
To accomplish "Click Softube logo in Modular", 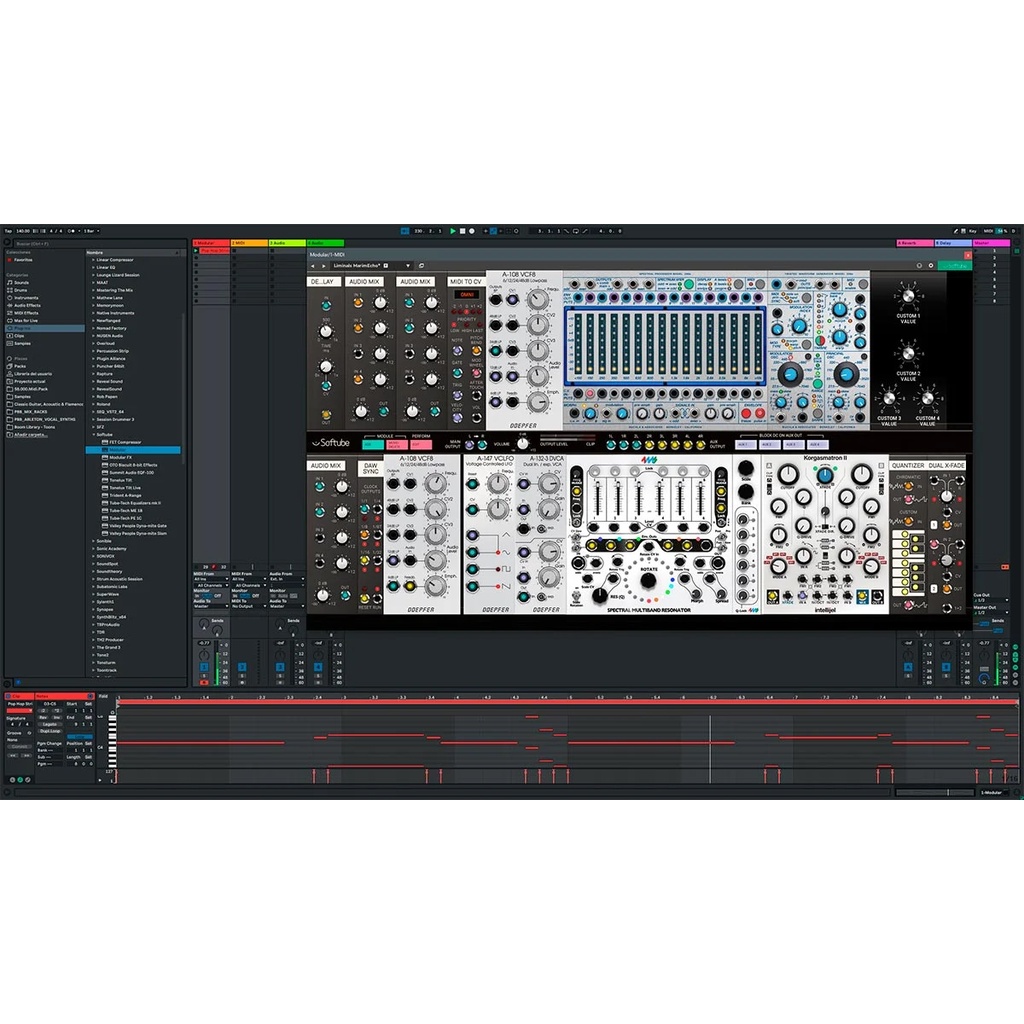I will coord(330,443).
